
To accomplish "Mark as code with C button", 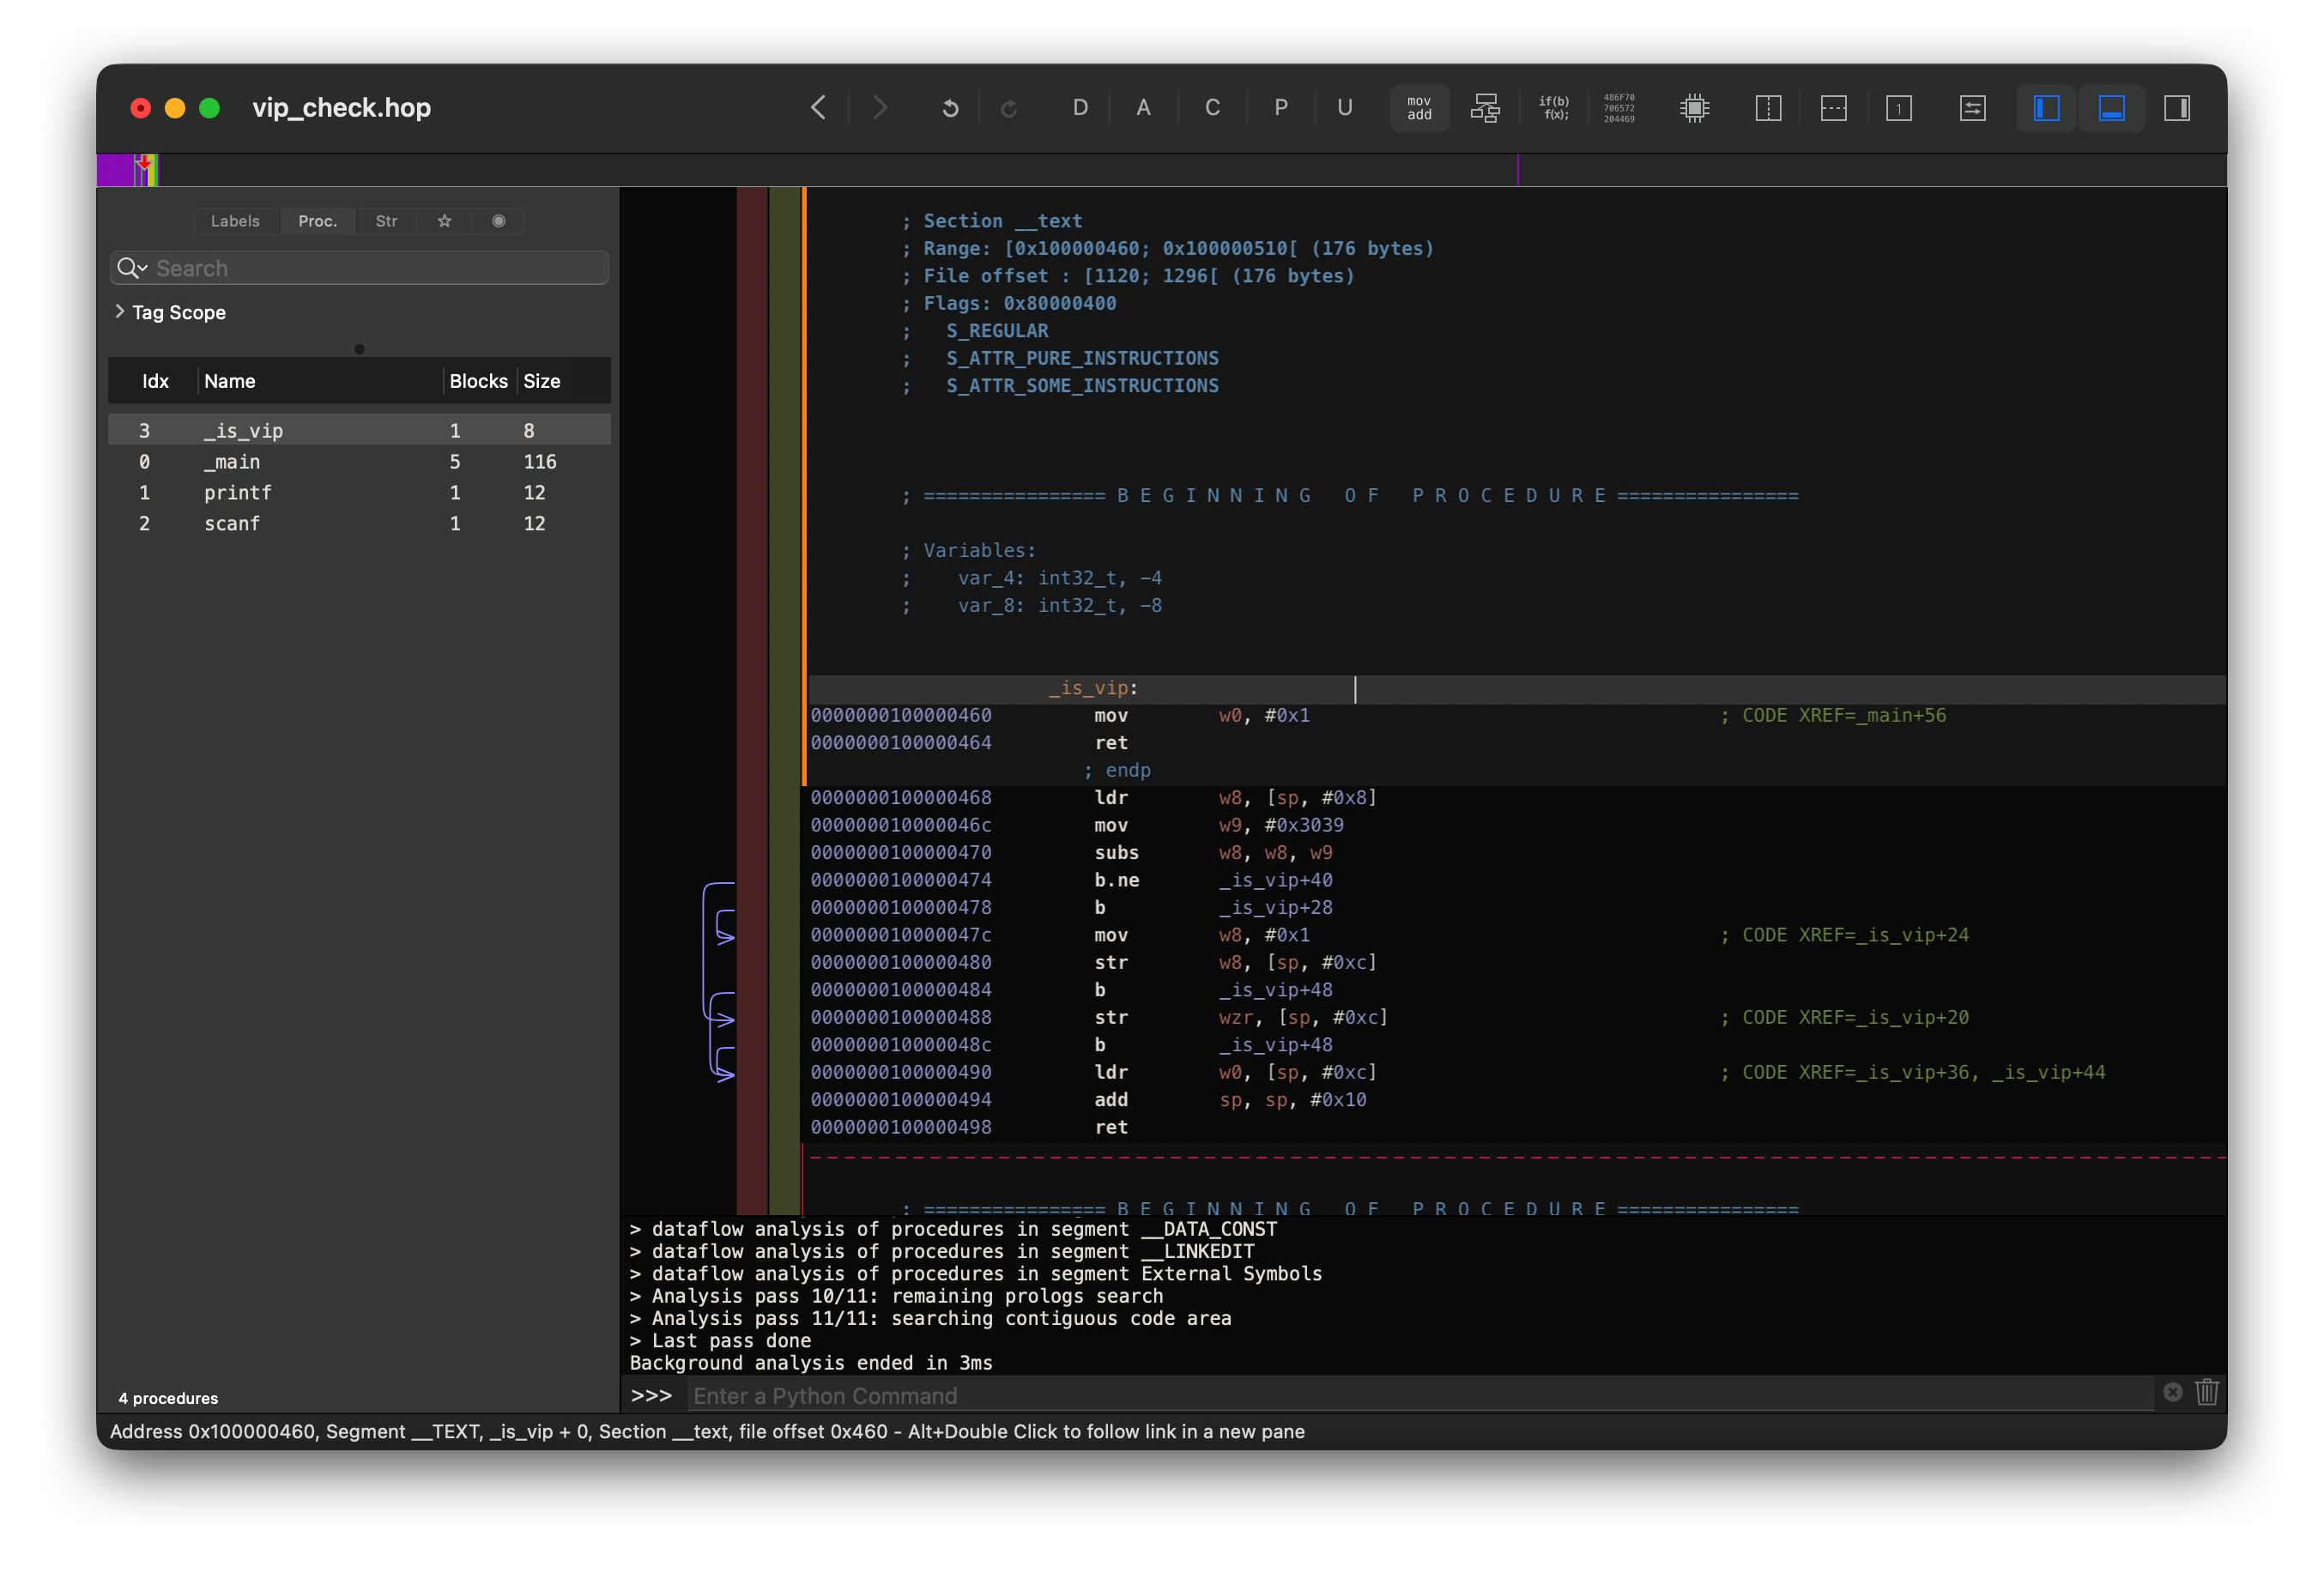I will pyautogui.click(x=1212, y=108).
